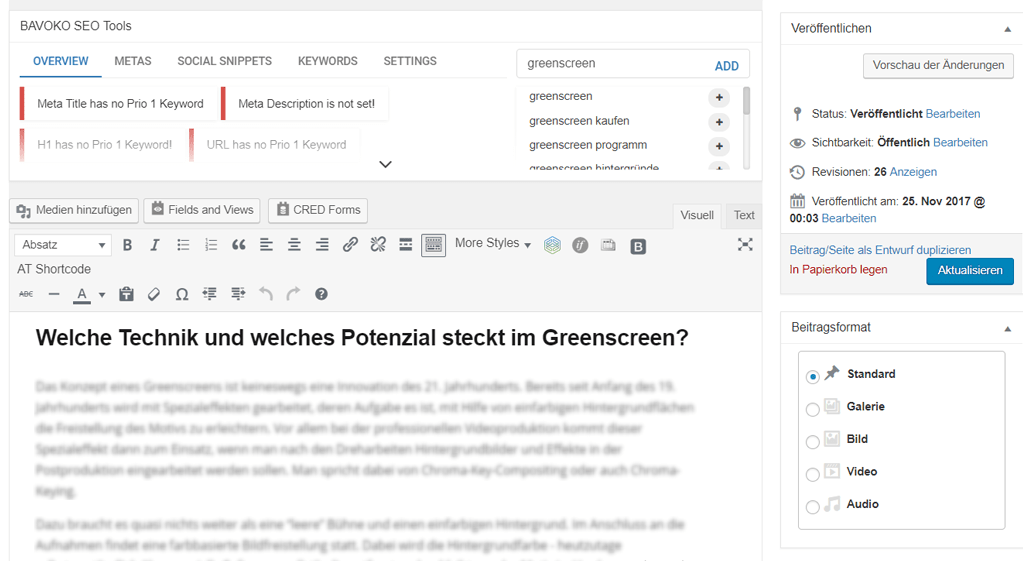Move post to trash via In Papierkorb legen

838,269
